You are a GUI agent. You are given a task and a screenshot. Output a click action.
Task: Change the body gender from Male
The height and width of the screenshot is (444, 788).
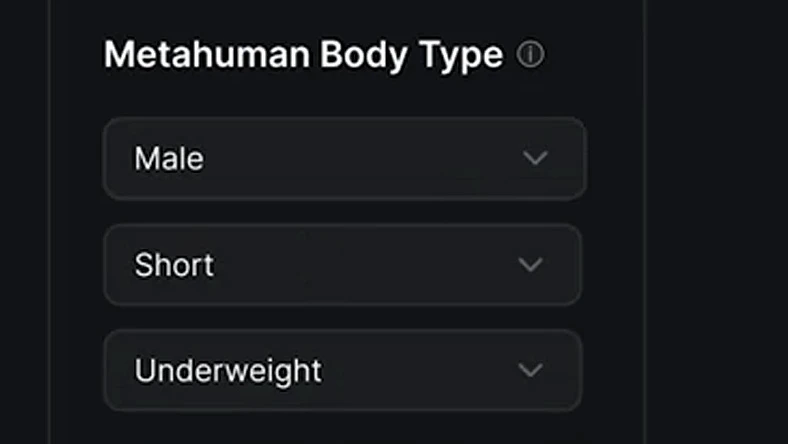coord(345,159)
